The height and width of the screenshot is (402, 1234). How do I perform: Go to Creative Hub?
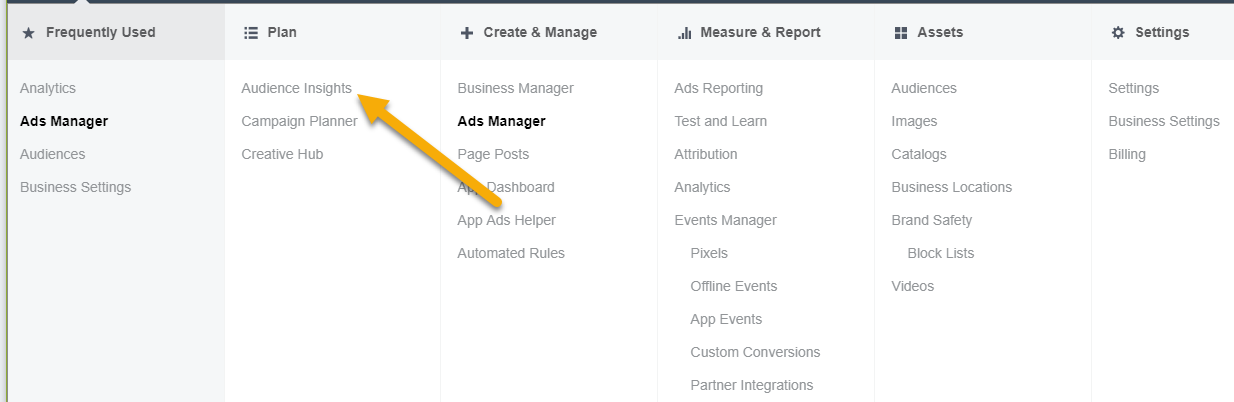click(282, 154)
